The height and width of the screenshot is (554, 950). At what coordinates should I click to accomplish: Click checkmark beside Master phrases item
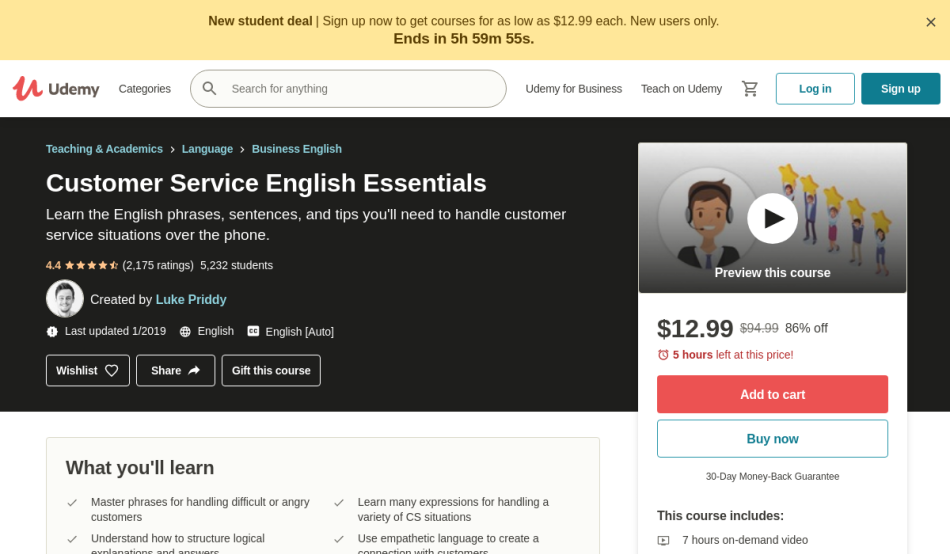coord(72,502)
